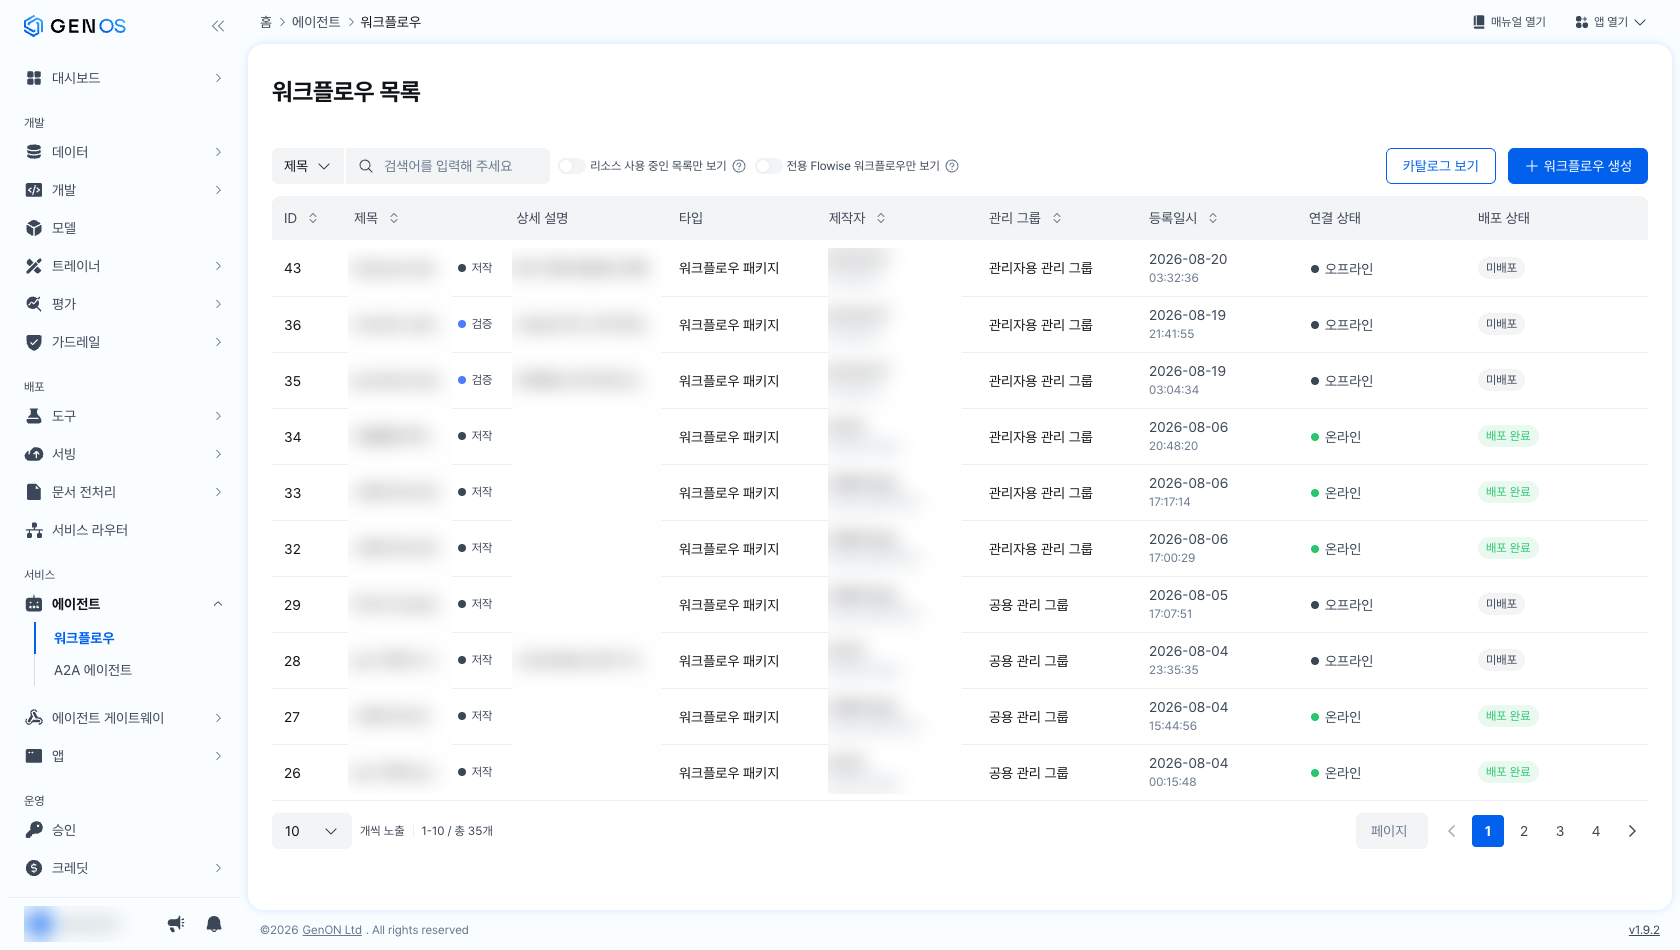The width and height of the screenshot is (1680, 950).
Task: Open 문서 전처리 menu item
Action: (124, 492)
